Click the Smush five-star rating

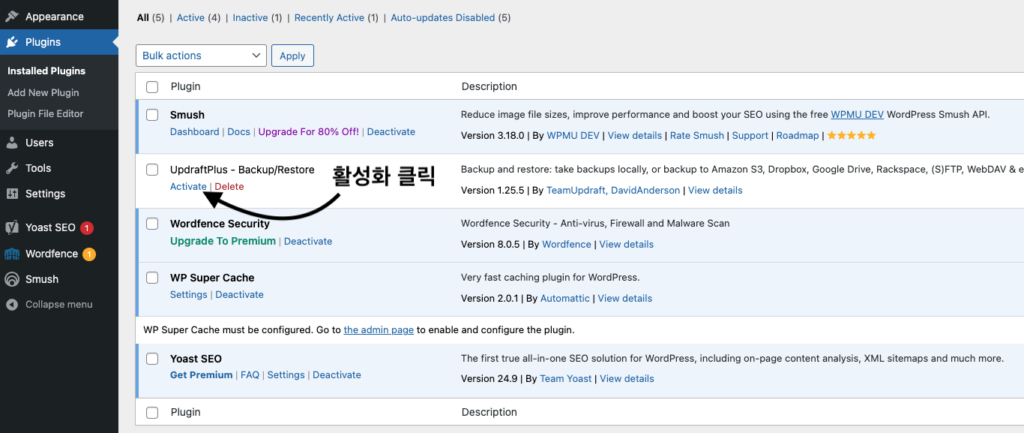coord(852,136)
